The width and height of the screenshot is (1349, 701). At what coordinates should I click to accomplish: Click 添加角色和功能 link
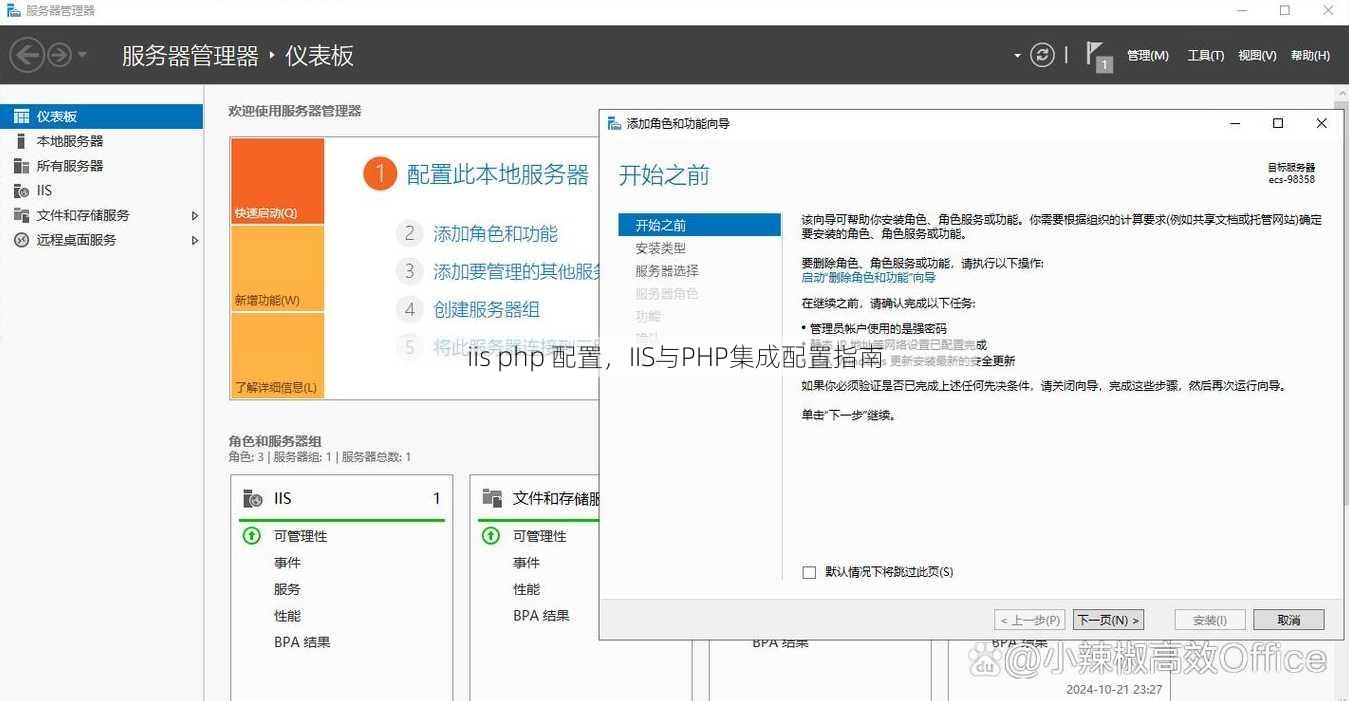495,234
